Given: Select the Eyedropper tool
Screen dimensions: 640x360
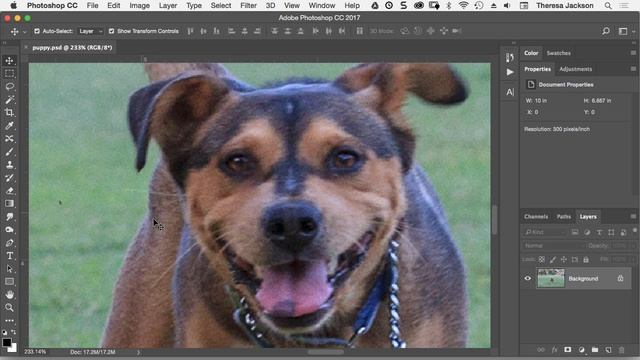Looking at the screenshot, I should [x=9, y=126].
